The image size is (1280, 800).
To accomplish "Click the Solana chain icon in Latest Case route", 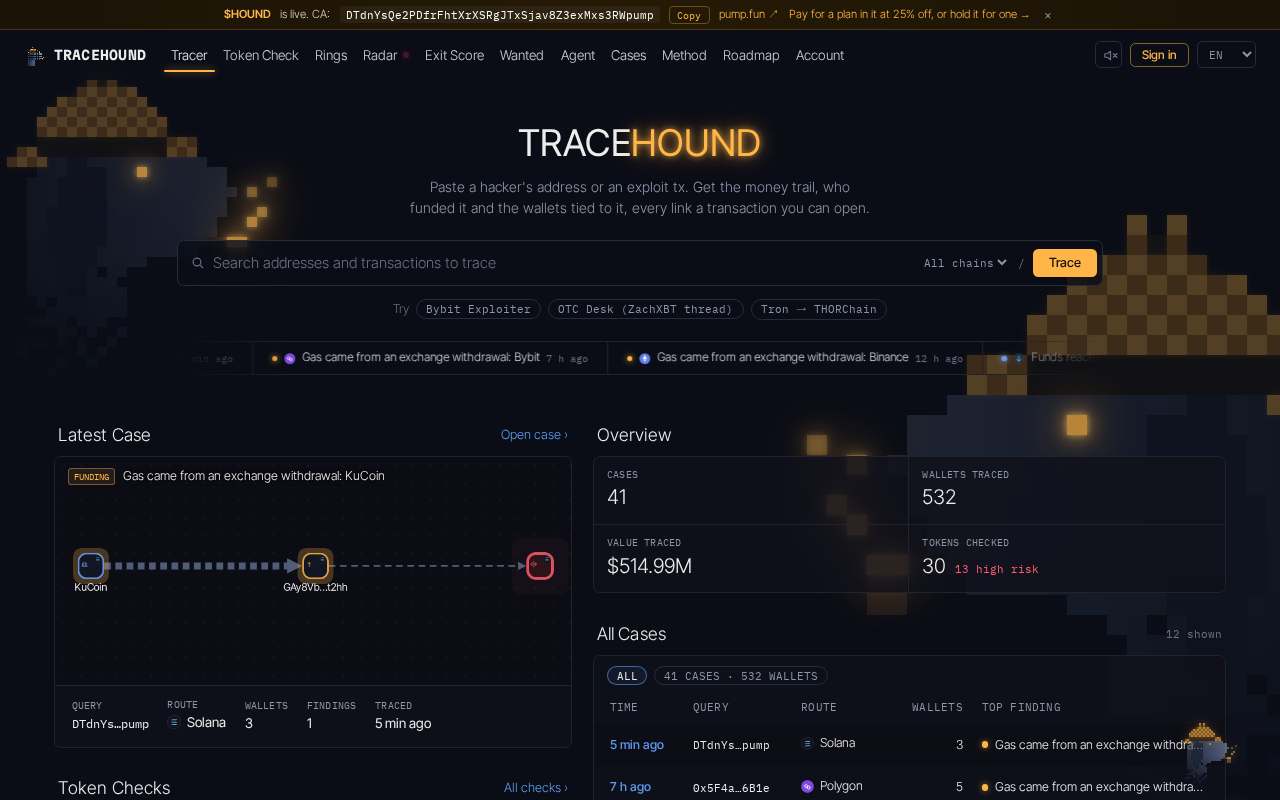I will coord(174,722).
